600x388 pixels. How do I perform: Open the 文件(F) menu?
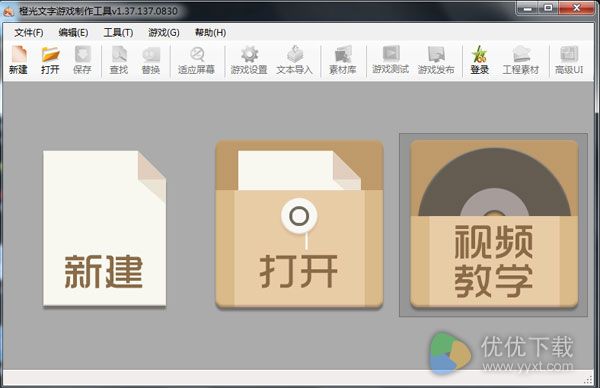pos(29,33)
